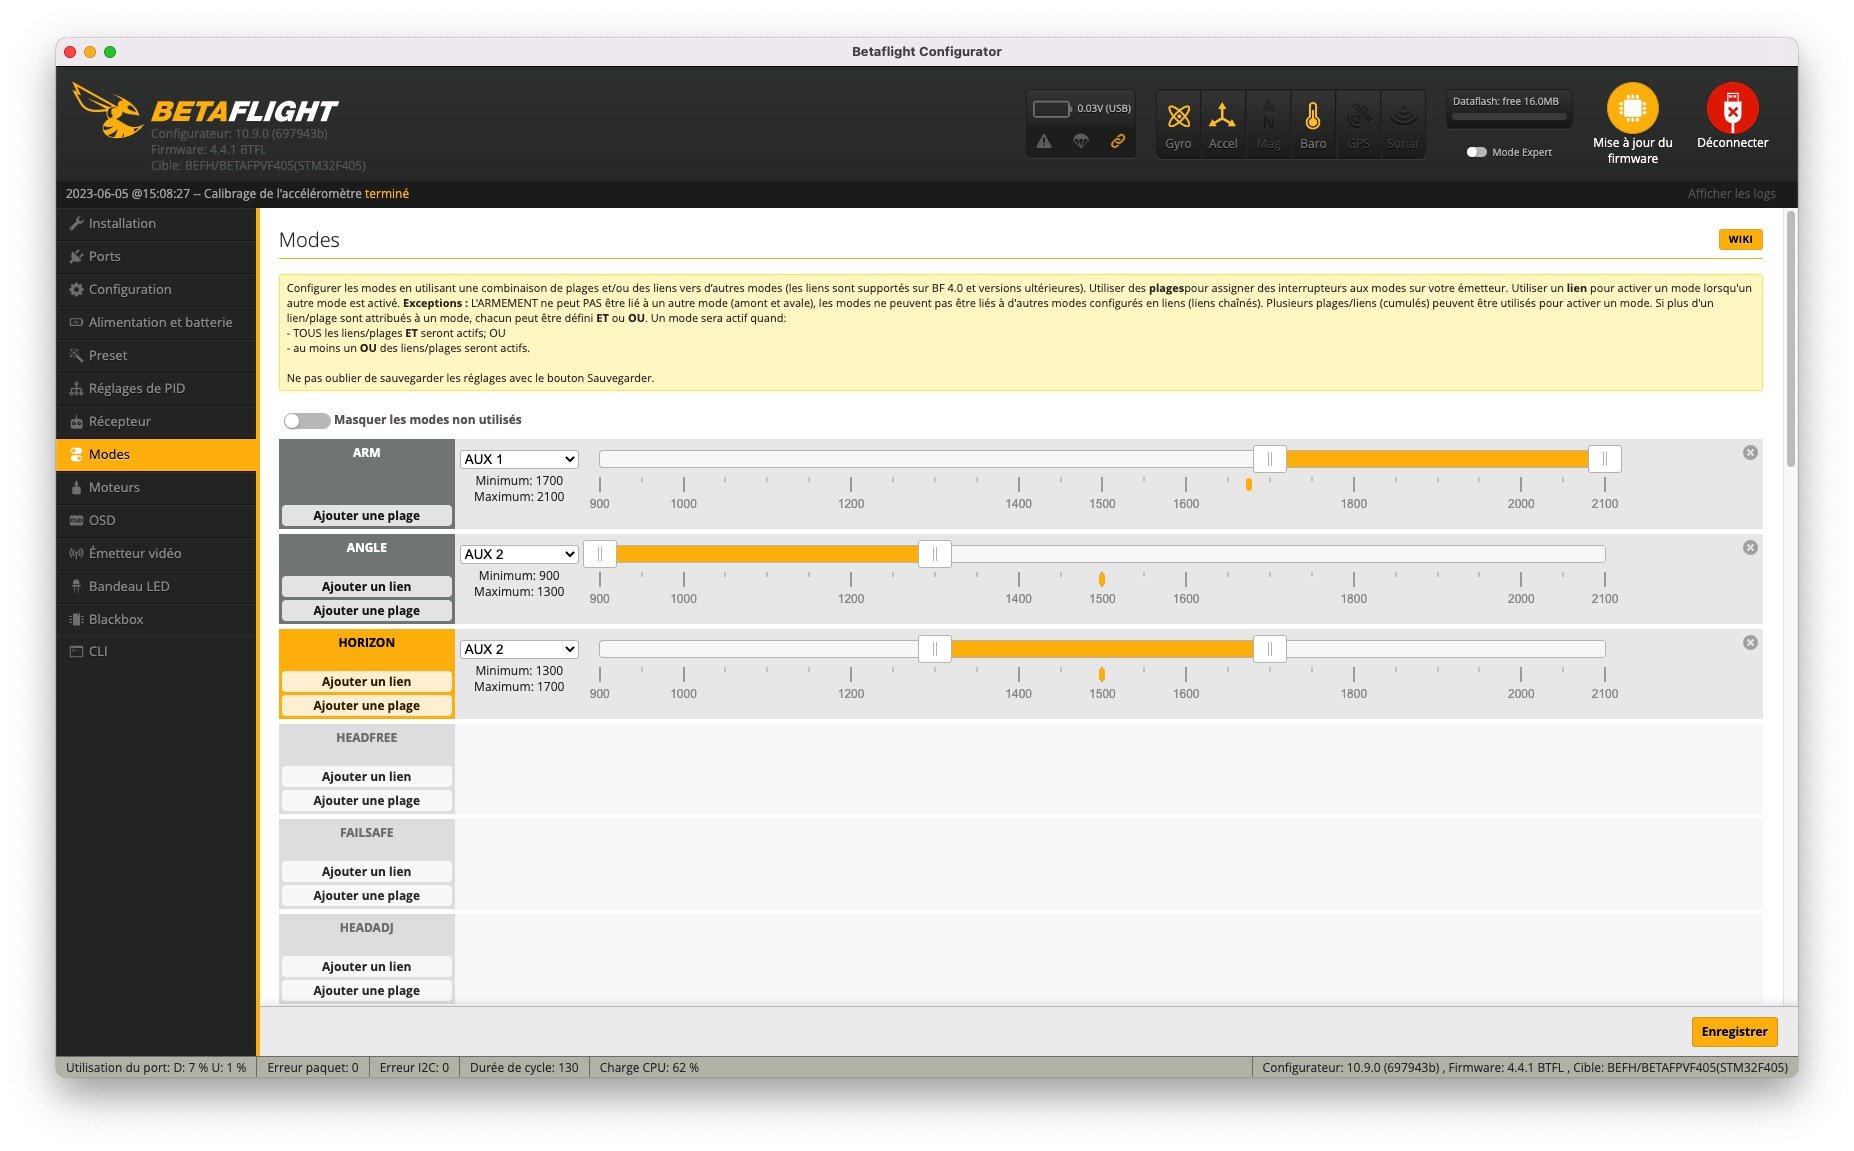Screen dimensions: 1854x1151
Task: Click the WIKI button
Action: [1740, 239]
